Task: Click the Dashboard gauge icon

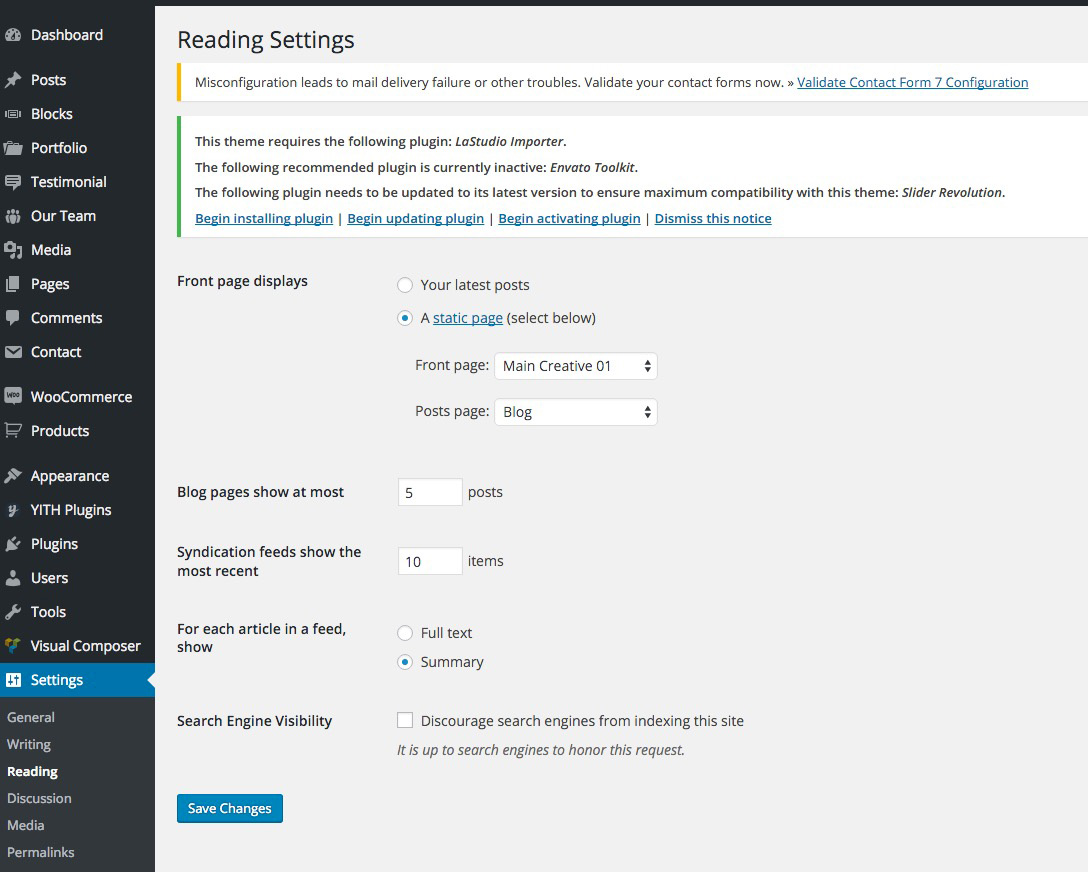Action: (13, 35)
